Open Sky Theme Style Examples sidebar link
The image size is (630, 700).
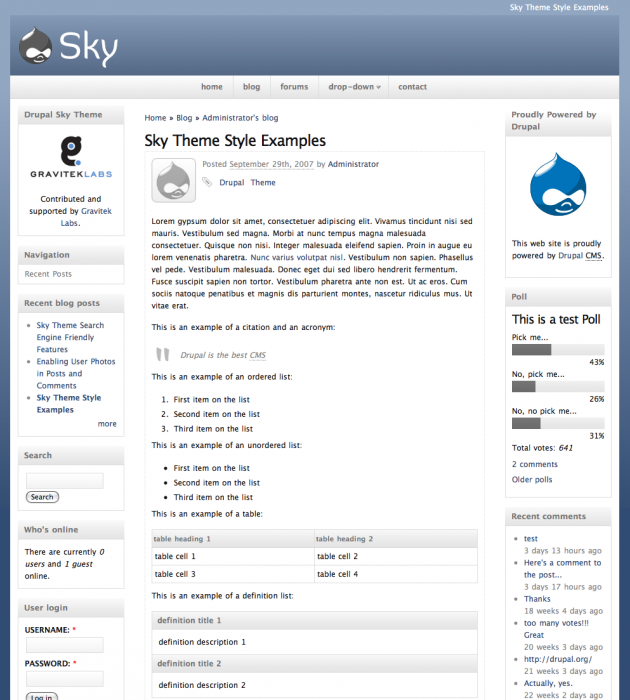click(69, 404)
